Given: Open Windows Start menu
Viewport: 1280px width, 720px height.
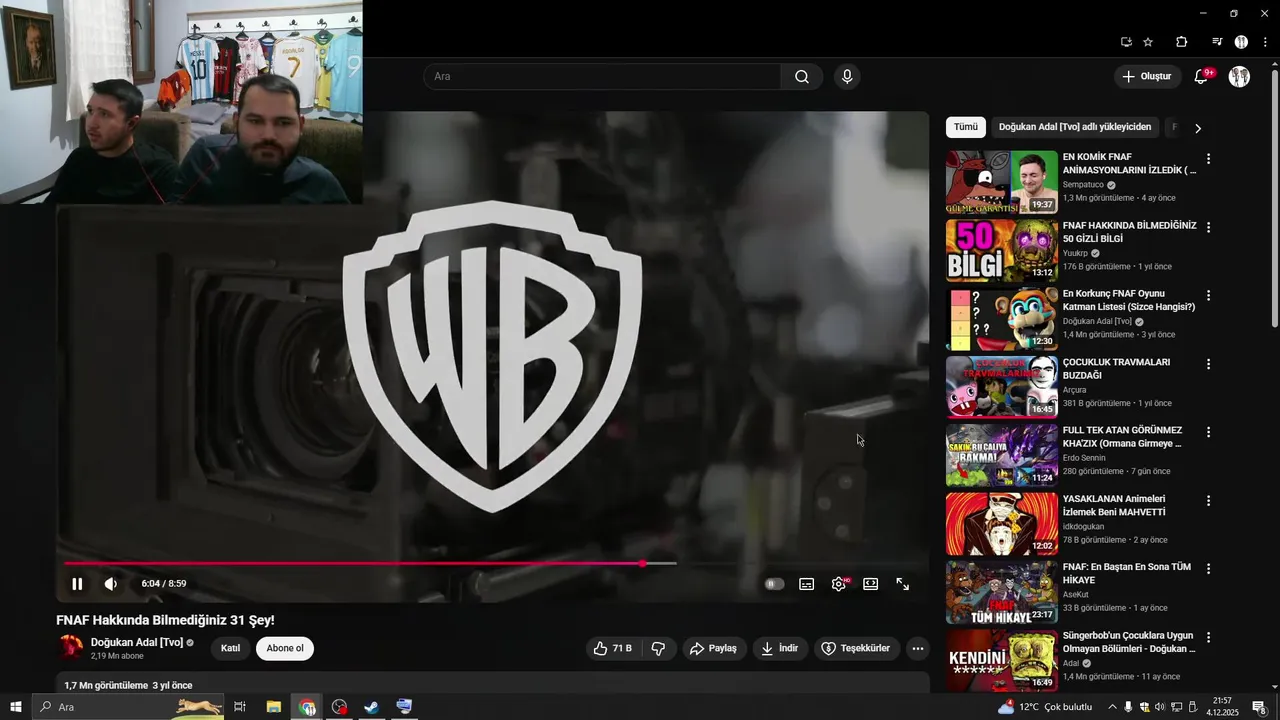Looking at the screenshot, I should pos(16,707).
